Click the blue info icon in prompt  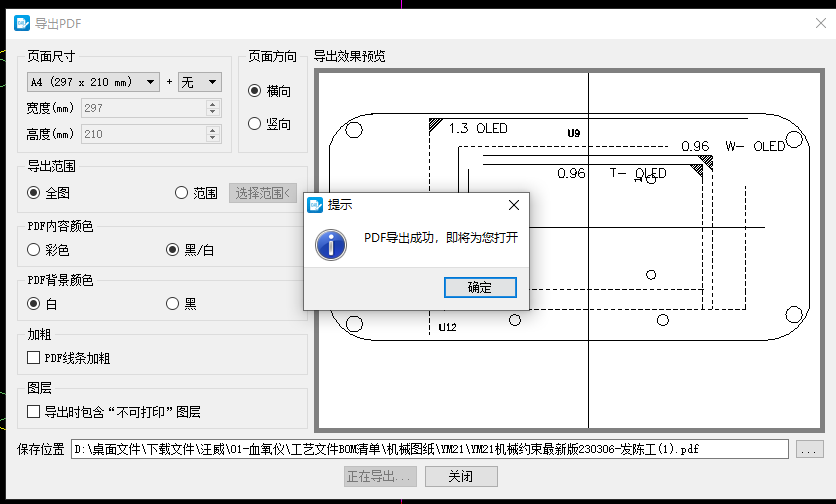[x=331, y=245]
